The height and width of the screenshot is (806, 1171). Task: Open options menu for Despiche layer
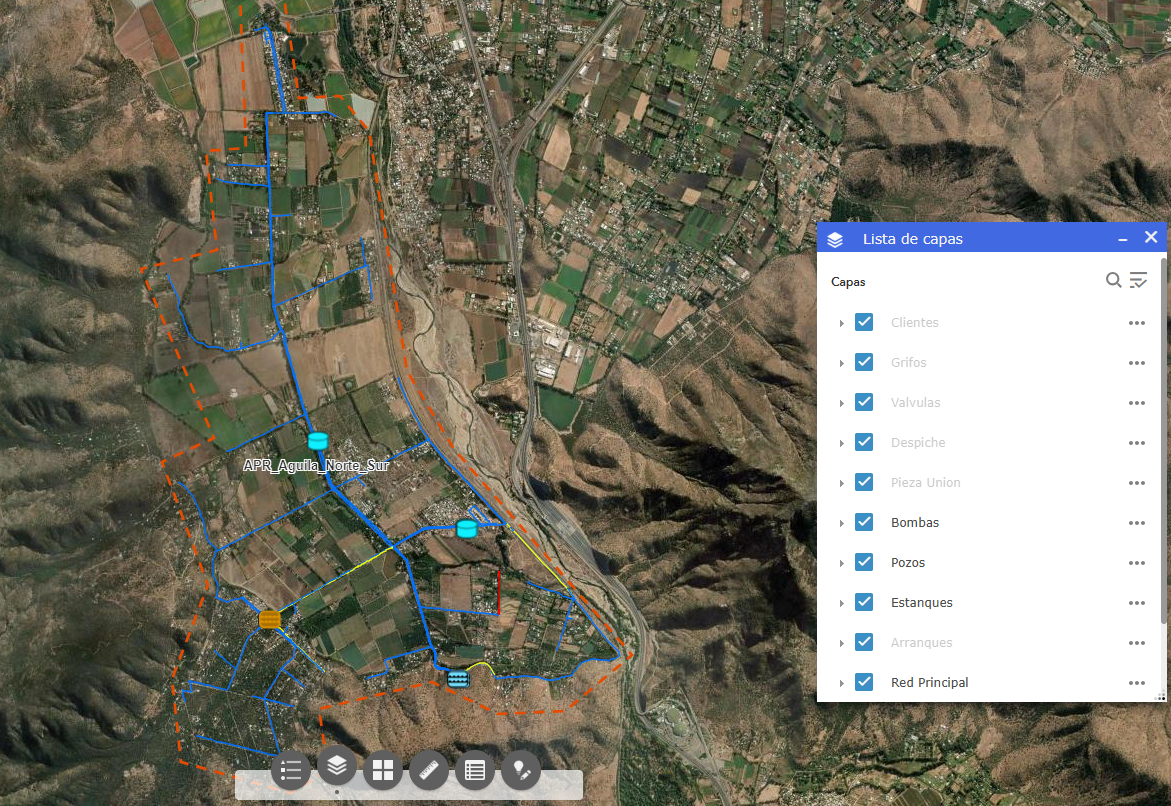[x=1137, y=443]
